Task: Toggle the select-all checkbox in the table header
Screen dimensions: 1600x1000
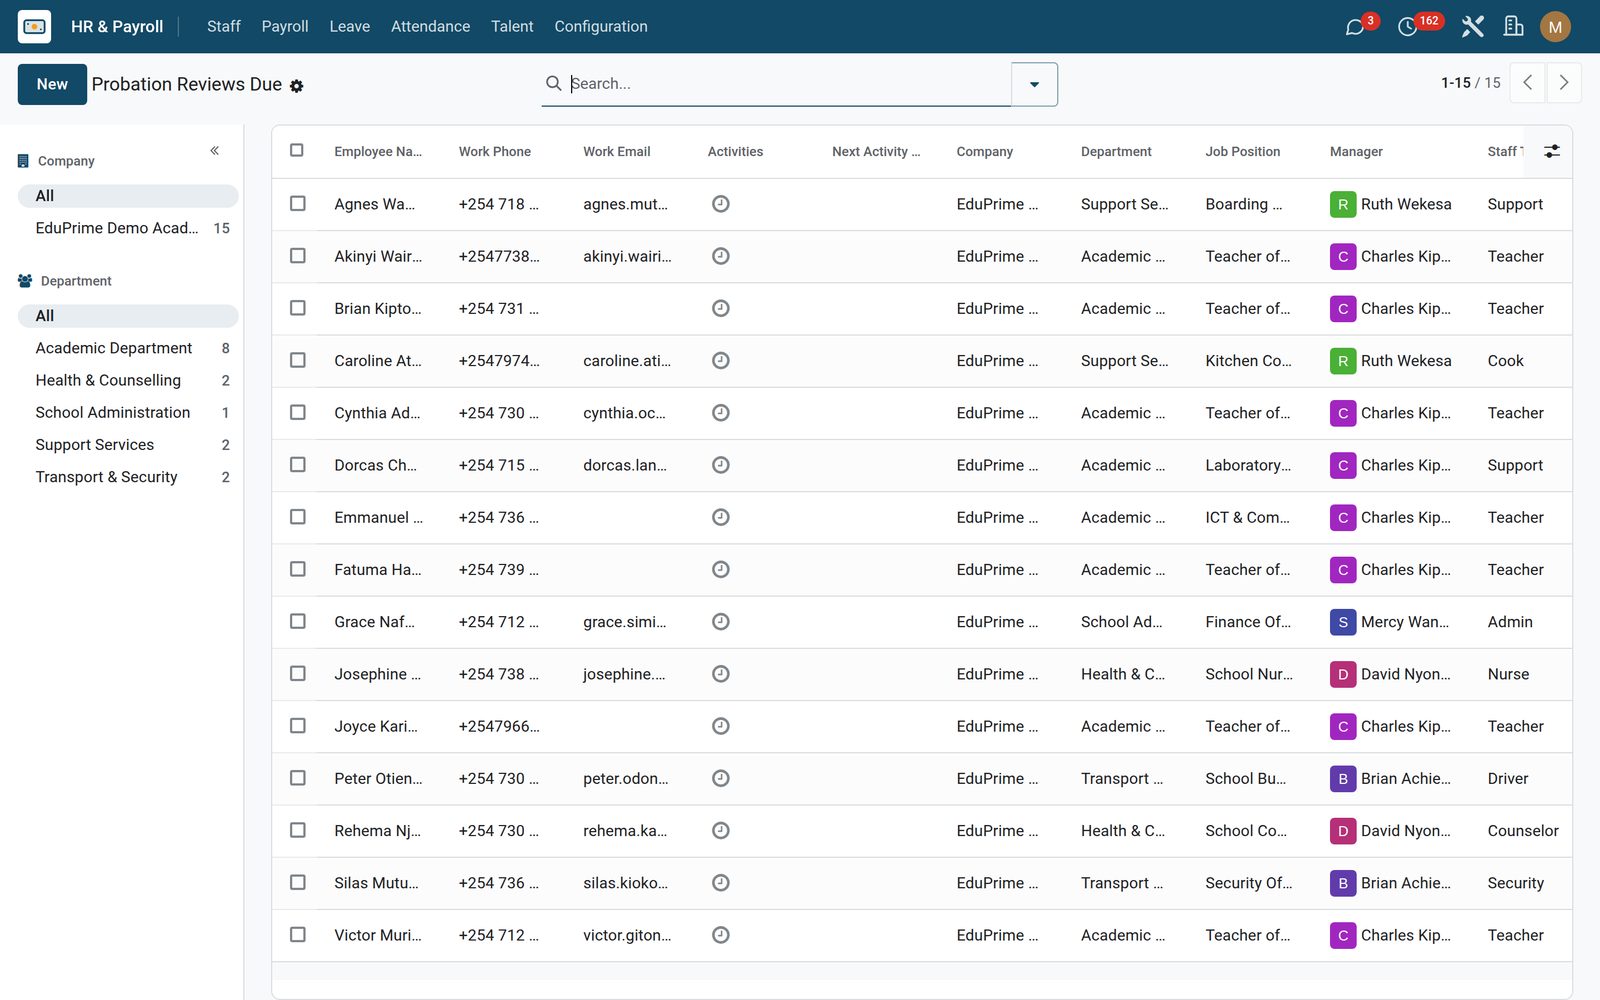Action: tap(297, 150)
